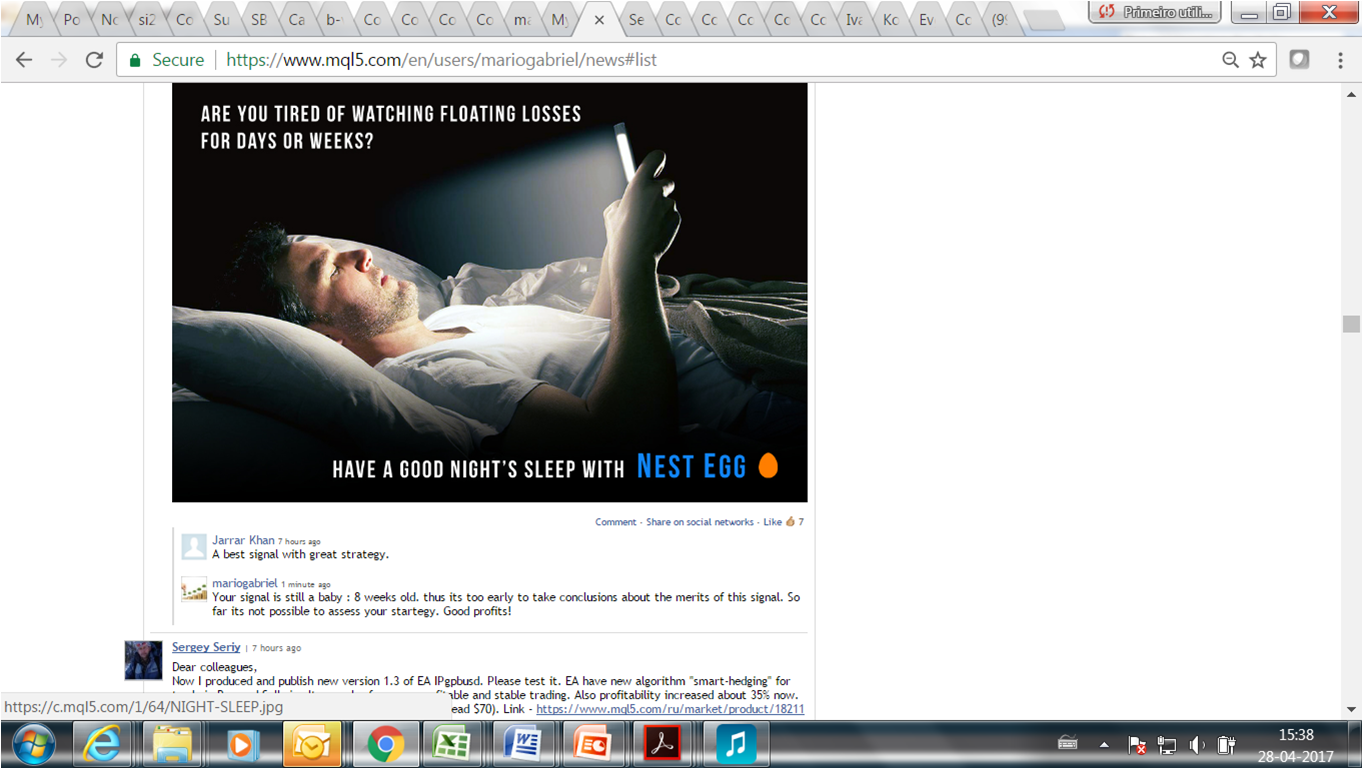Image resolution: width=1363 pixels, height=769 pixels.
Task: Open Sergey Seriy's profile link
Action: (206, 647)
